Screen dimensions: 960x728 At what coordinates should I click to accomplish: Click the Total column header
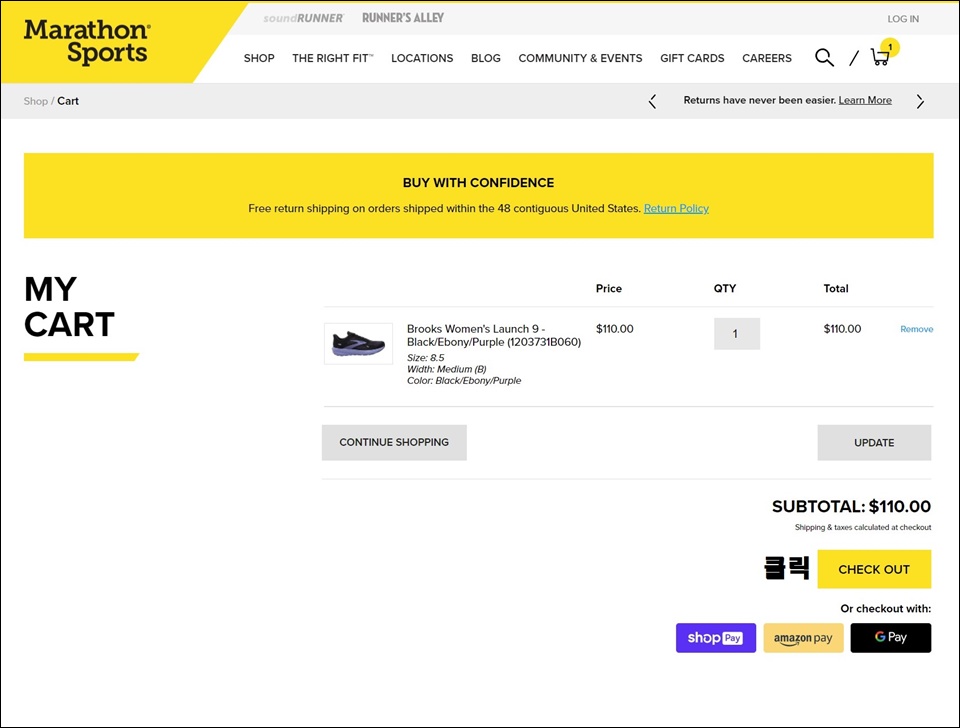[x=836, y=288]
